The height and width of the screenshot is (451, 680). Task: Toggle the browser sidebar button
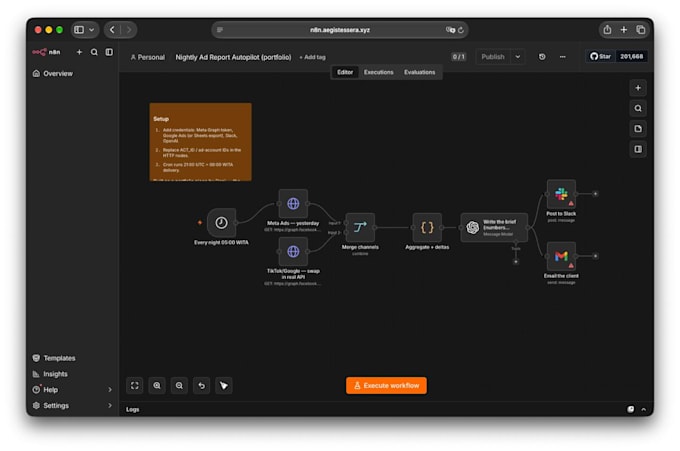pos(79,29)
